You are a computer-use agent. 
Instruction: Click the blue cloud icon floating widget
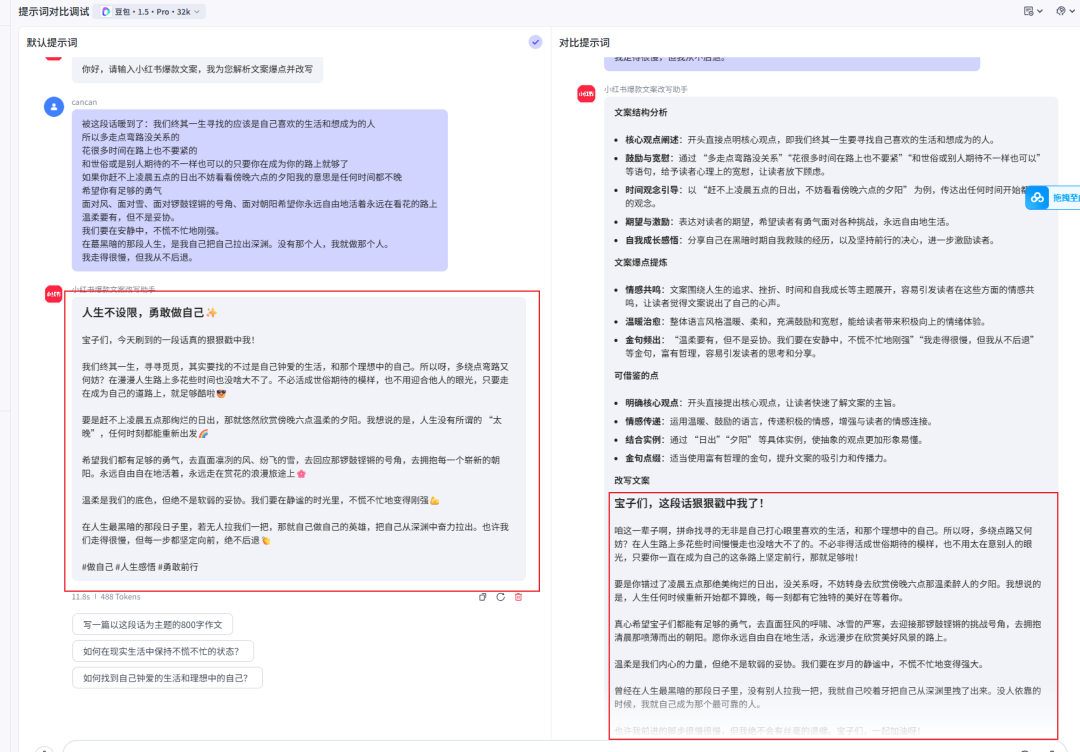pyautogui.click(x=1037, y=198)
